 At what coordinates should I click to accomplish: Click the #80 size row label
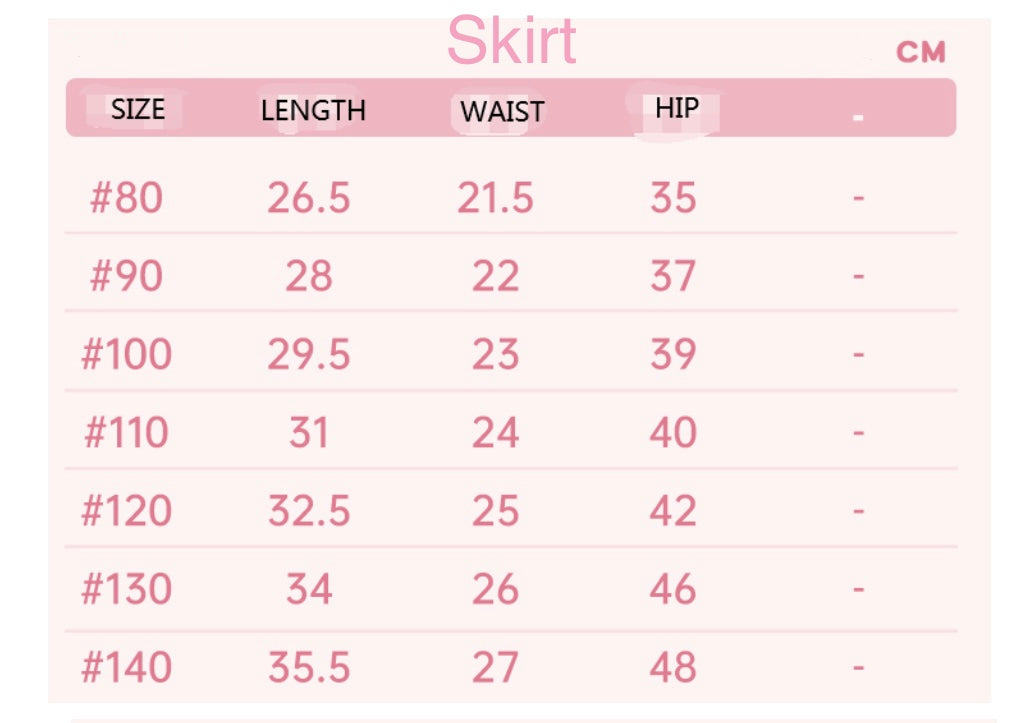[x=126, y=198]
